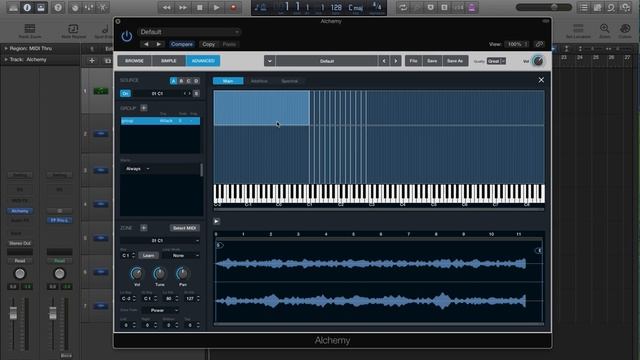This screenshot has height=360, width=640.
Task: Click the Logic stop transport button
Action: click(x=200, y=7)
